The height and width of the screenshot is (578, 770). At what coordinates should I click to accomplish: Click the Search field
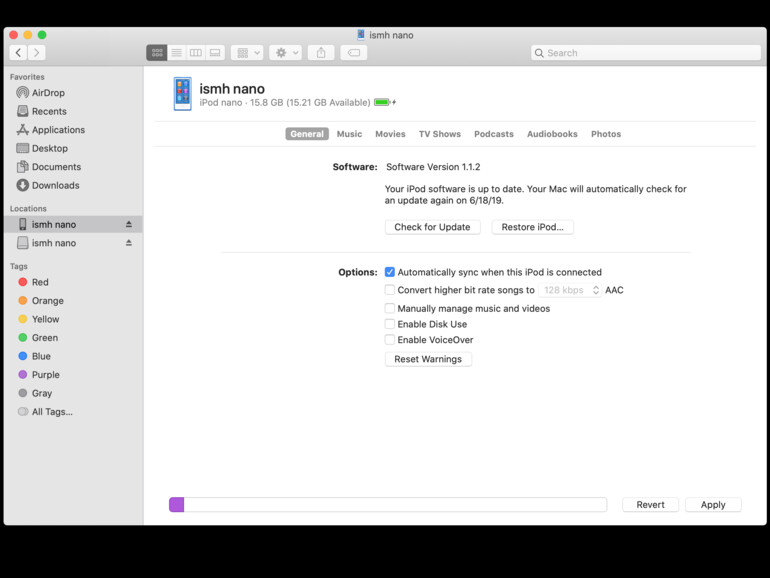[x=645, y=53]
